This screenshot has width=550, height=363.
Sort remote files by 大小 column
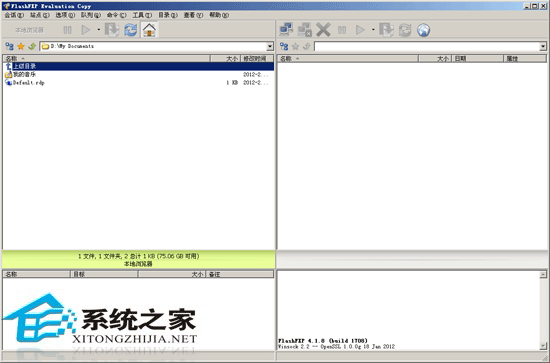[x=435, y=59]
